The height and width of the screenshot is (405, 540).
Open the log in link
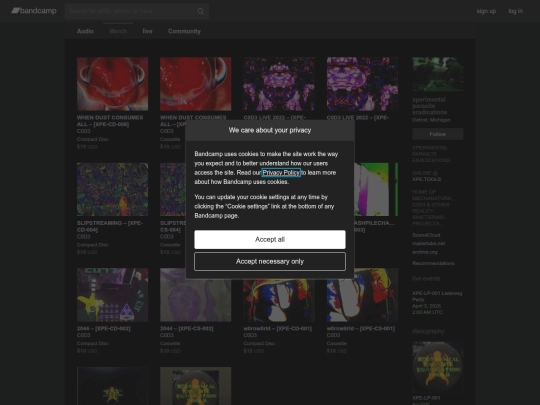[x=516, y=11]
